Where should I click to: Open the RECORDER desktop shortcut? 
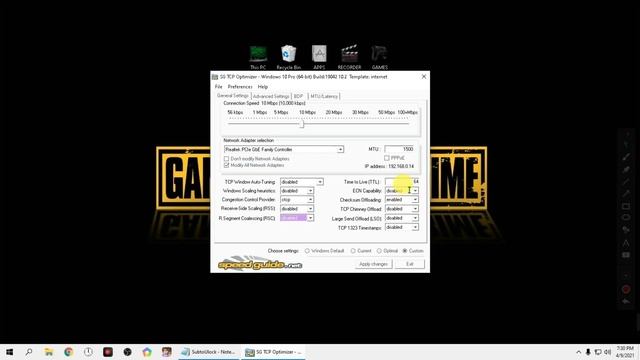tap(349, 57)
